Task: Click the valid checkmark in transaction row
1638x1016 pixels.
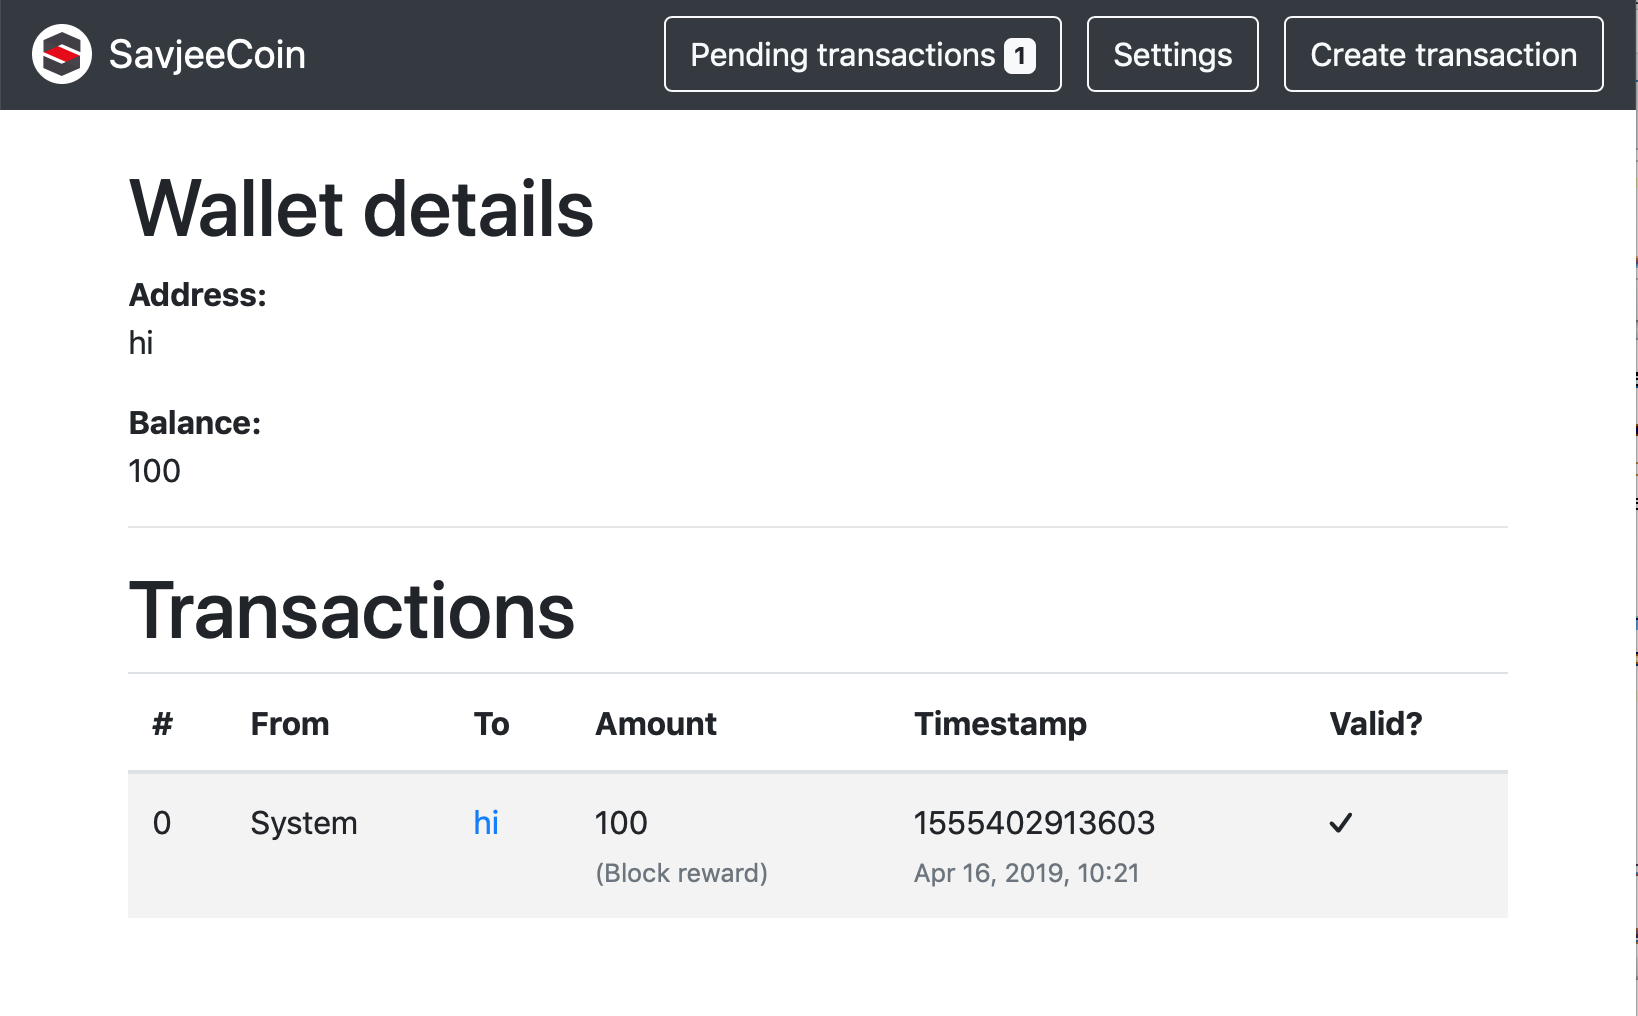Action: tap(1340, 823)
